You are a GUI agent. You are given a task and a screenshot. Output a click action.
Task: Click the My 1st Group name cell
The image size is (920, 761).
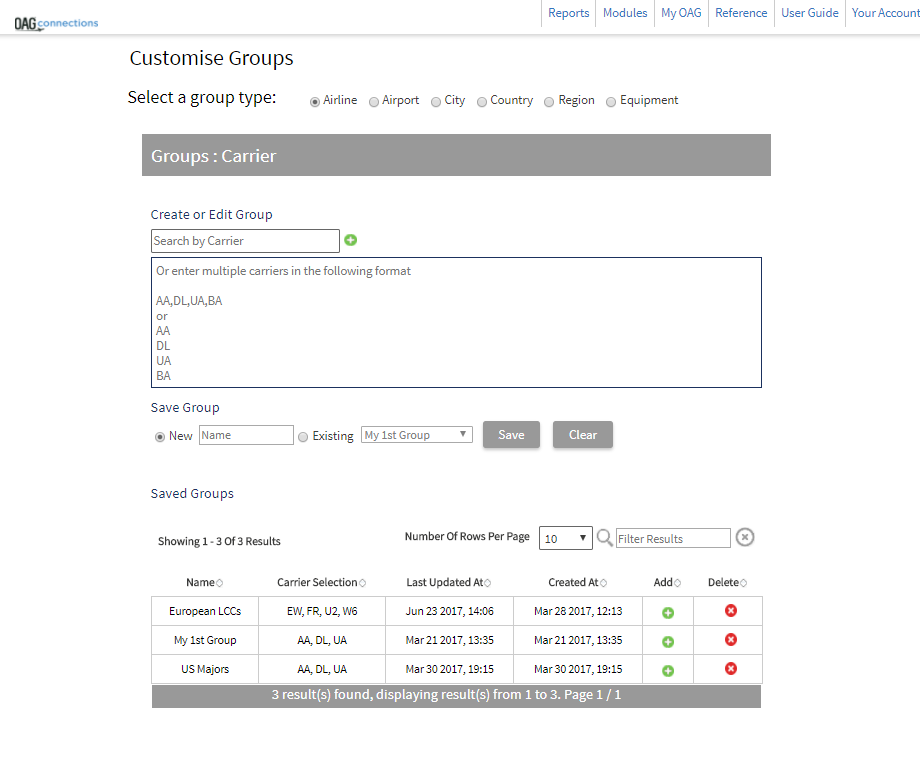tap(205, 640)
